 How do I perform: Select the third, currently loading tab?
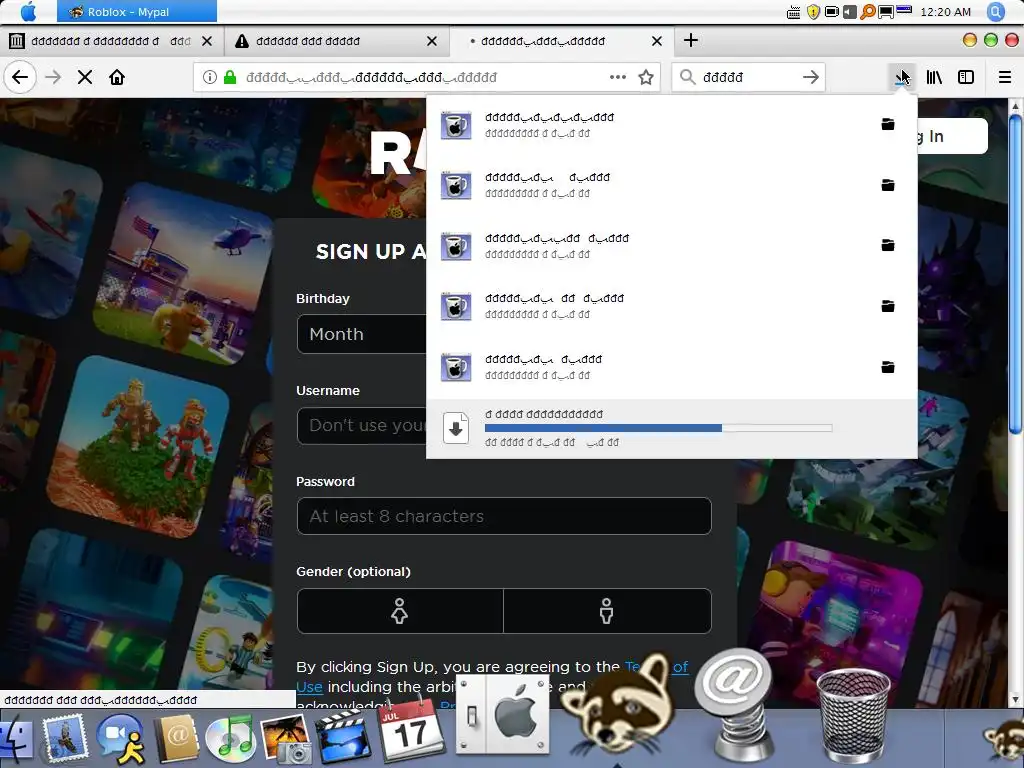pos(562,41)
